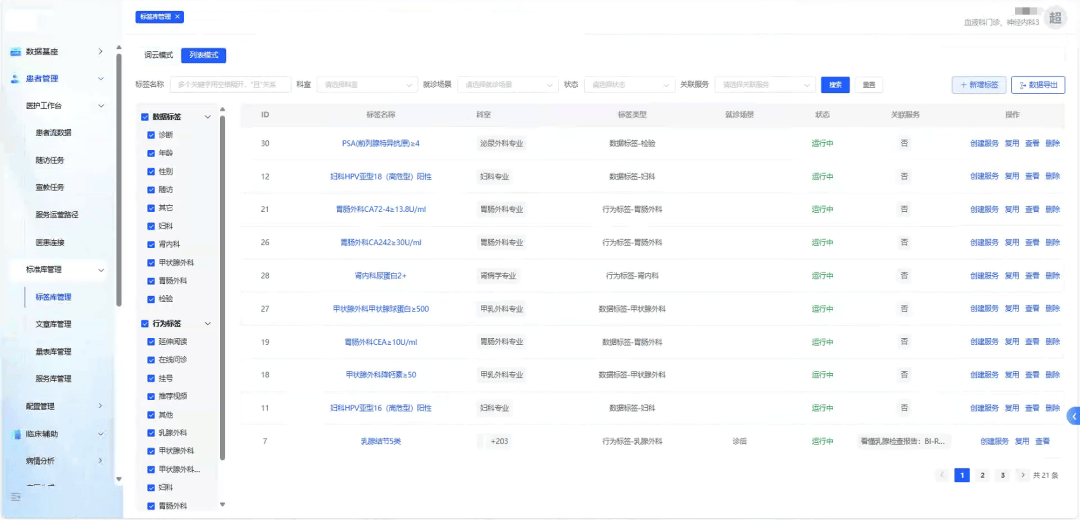Click the 临床辅助 sidebar icon
Viewport: 1080px width, 520px height.
coord(16,434)
